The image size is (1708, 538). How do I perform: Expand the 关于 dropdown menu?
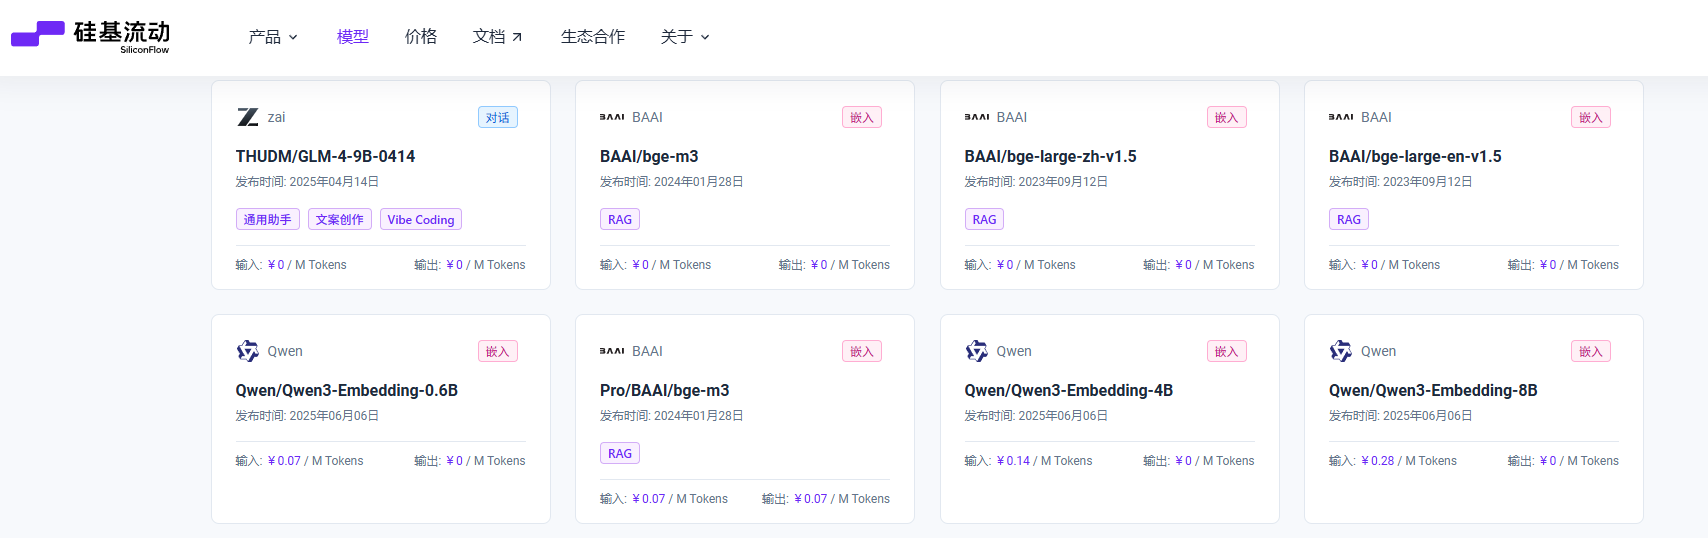click(x=685, y=37)
